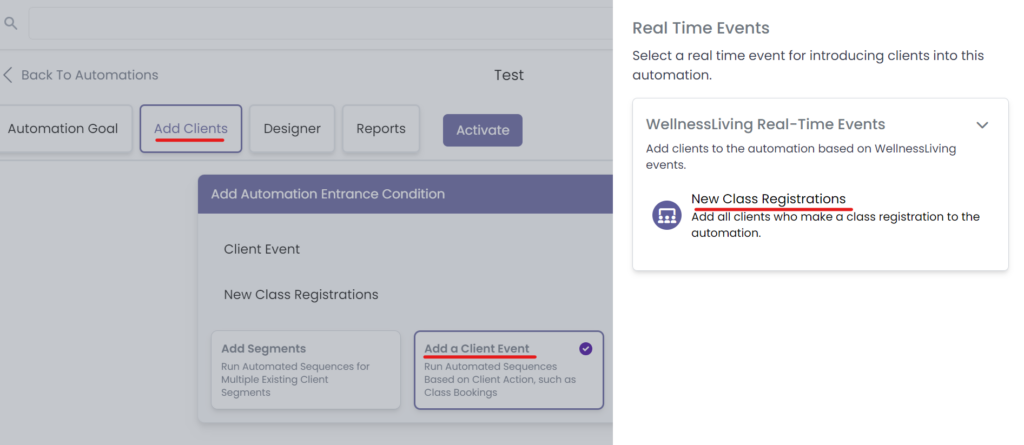Click the Back To Automations link
Screen dimensions: 1024x445
click(x=89, y=75)
